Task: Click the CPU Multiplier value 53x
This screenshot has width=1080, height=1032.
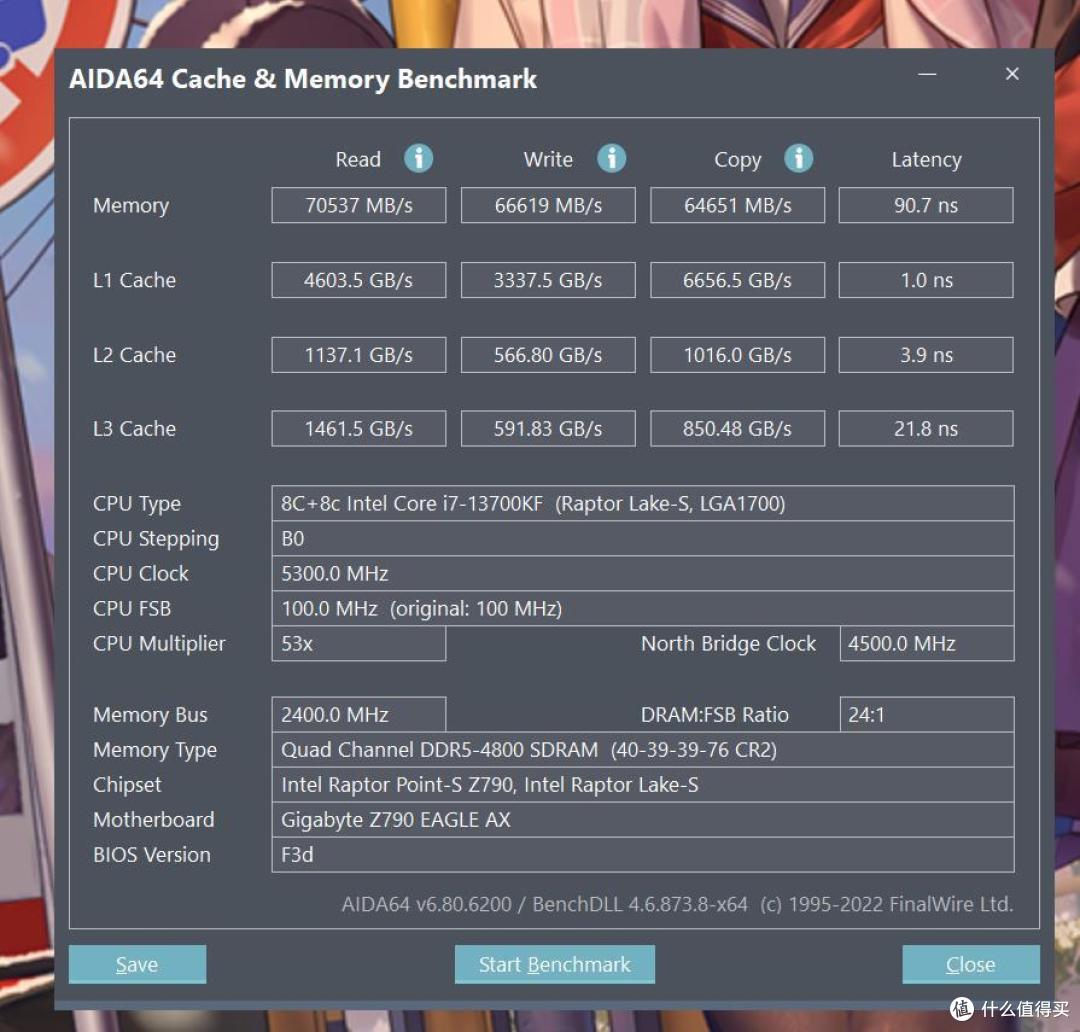Action: tap(359, 644)
